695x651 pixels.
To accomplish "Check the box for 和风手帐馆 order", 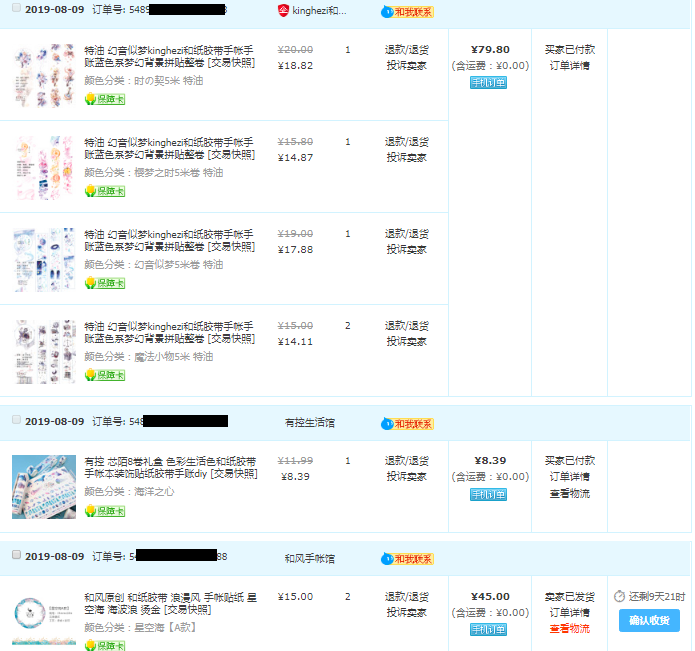I will coord(15,554).
